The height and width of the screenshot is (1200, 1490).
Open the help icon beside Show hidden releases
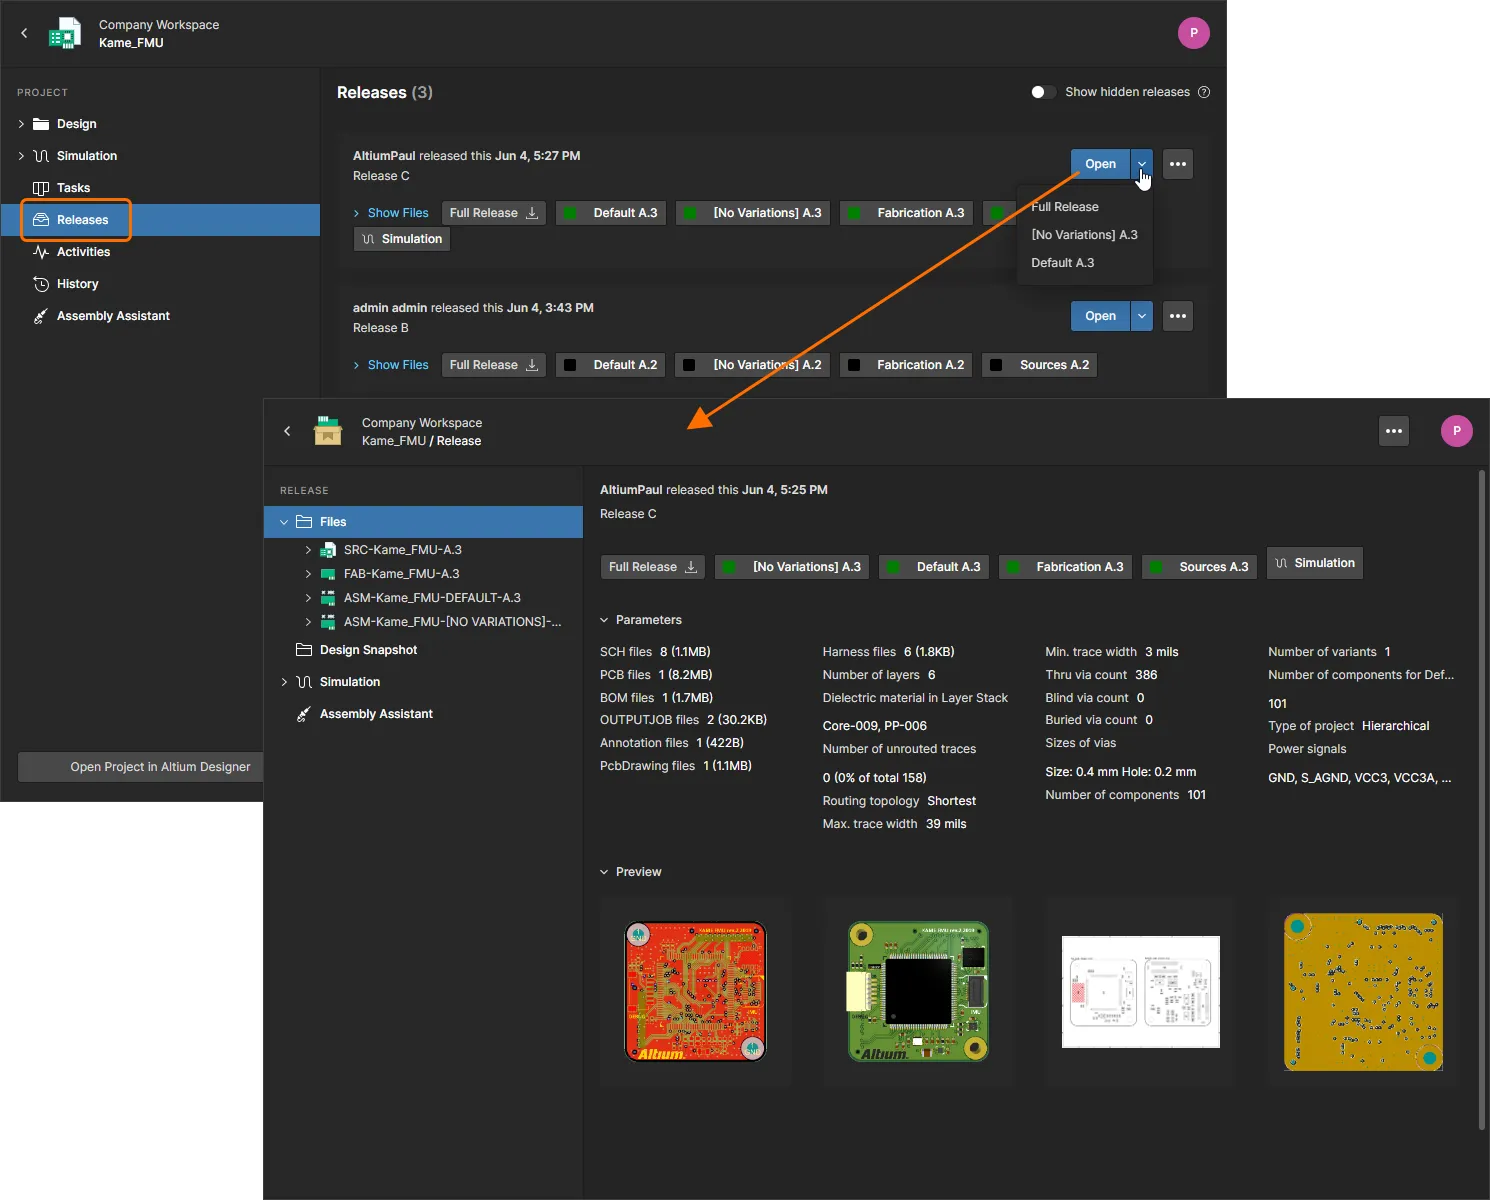click(x=1204, y=92)
